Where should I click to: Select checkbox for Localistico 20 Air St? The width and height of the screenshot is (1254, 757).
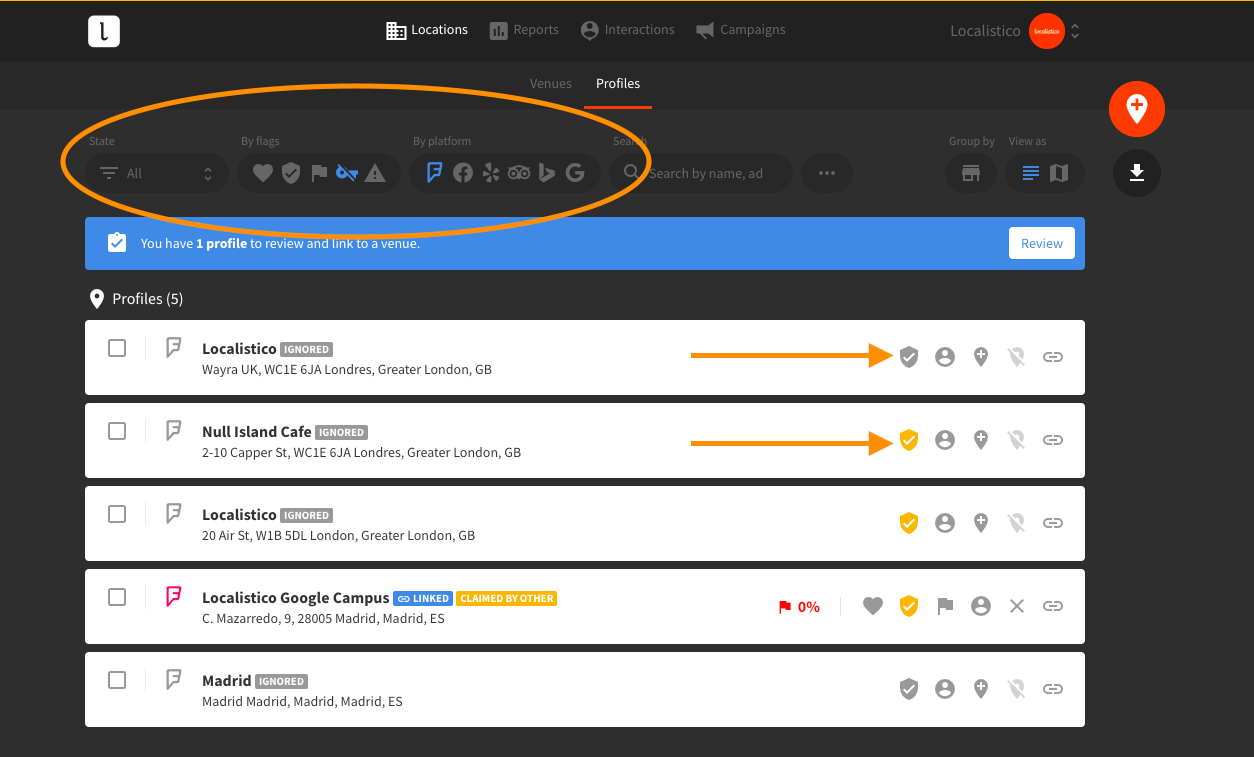tap(117, 514)
